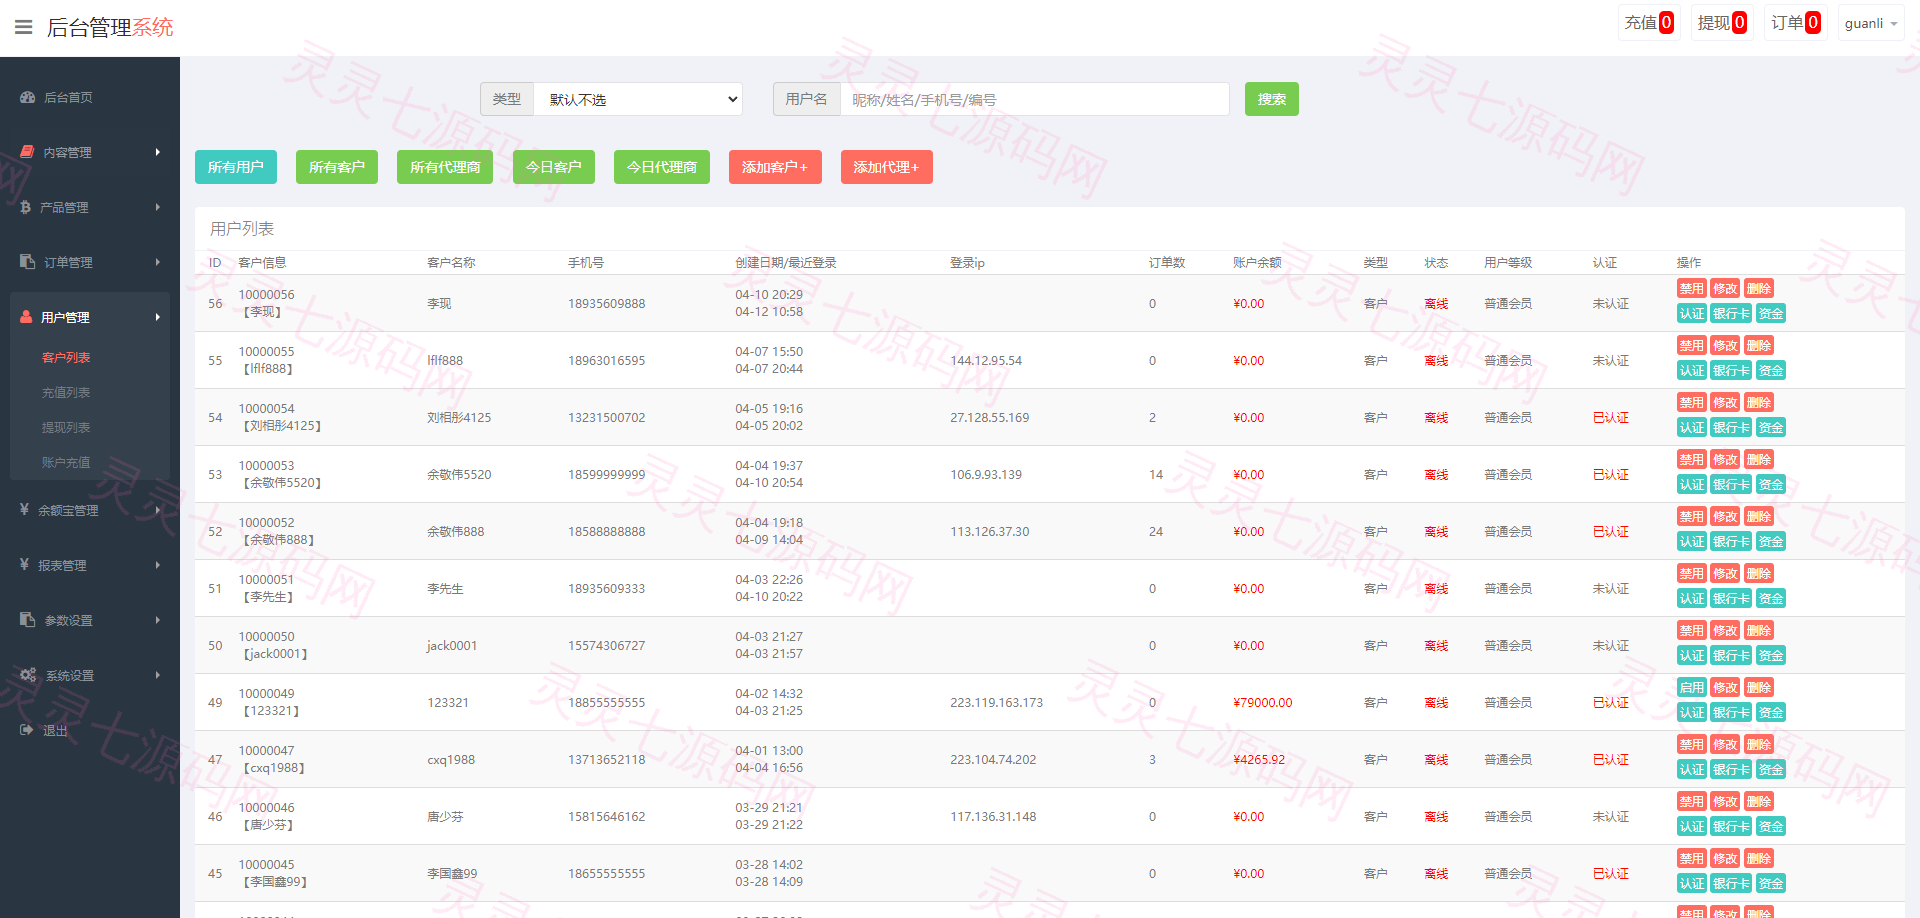
Task: Click 认证 for user jack0001
Action: [x=1691, y=655]
